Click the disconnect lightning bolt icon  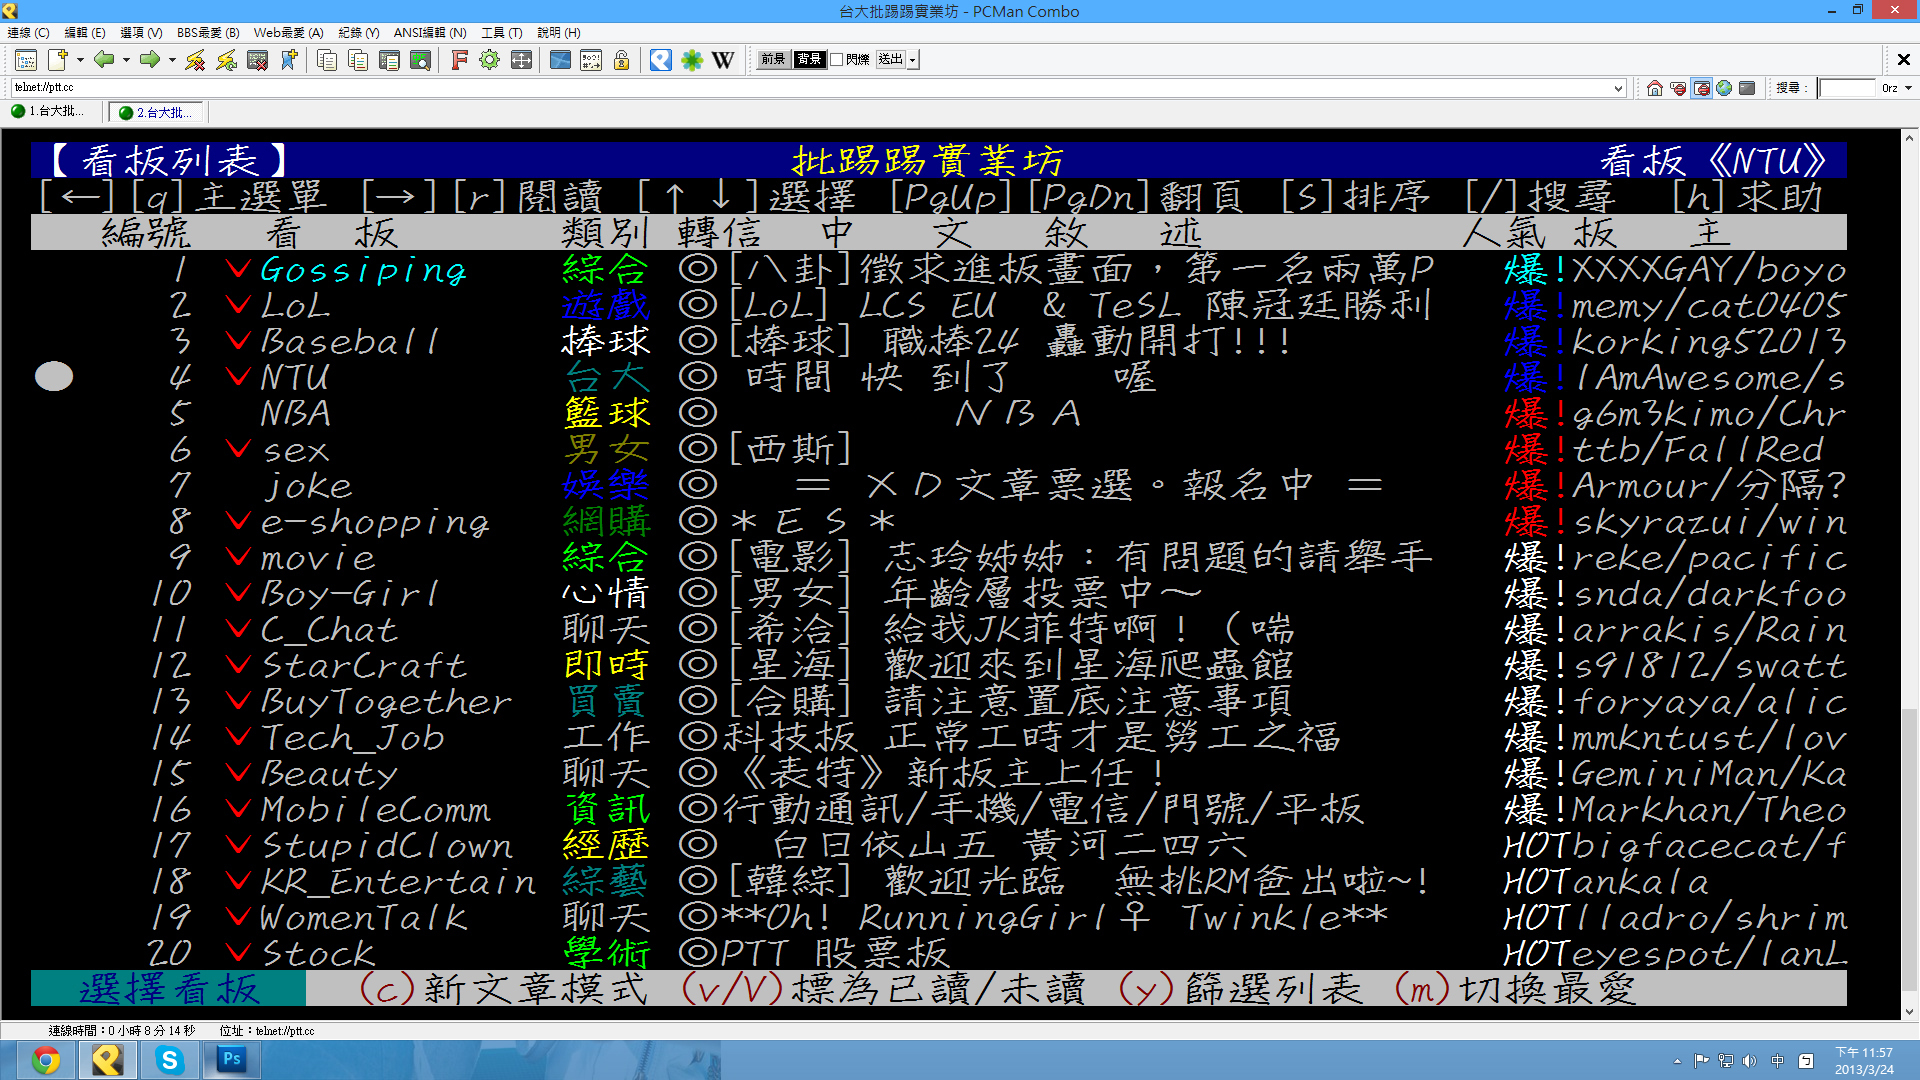pyautogui.click(x=195, y=60)
